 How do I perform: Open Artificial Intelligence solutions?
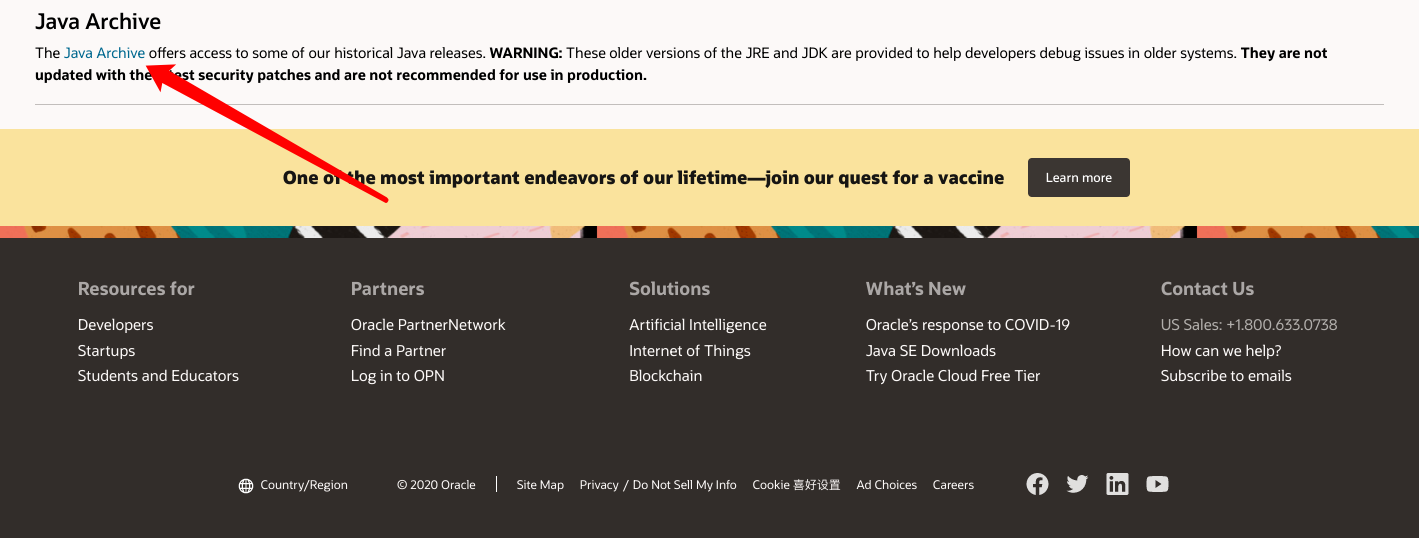697,325
